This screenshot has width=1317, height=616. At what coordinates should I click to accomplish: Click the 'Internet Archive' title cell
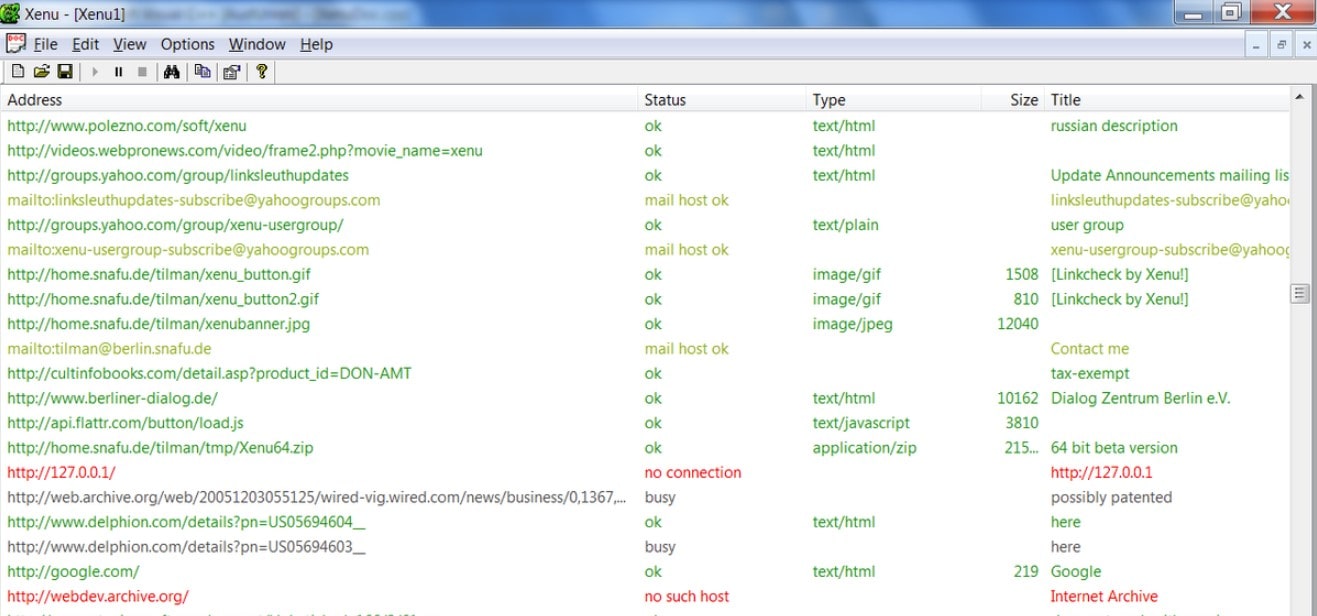(1104, 596)
